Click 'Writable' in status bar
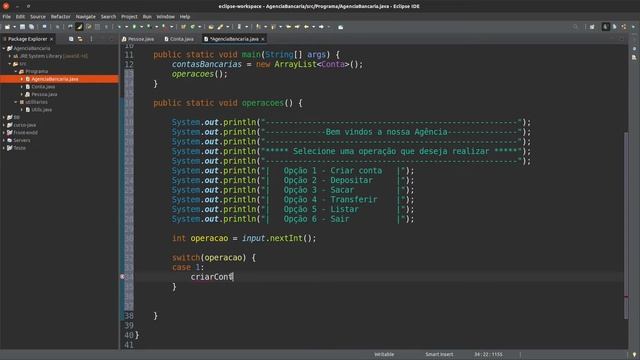The height and width of the screenshot is (360, 640). [384, 354]
